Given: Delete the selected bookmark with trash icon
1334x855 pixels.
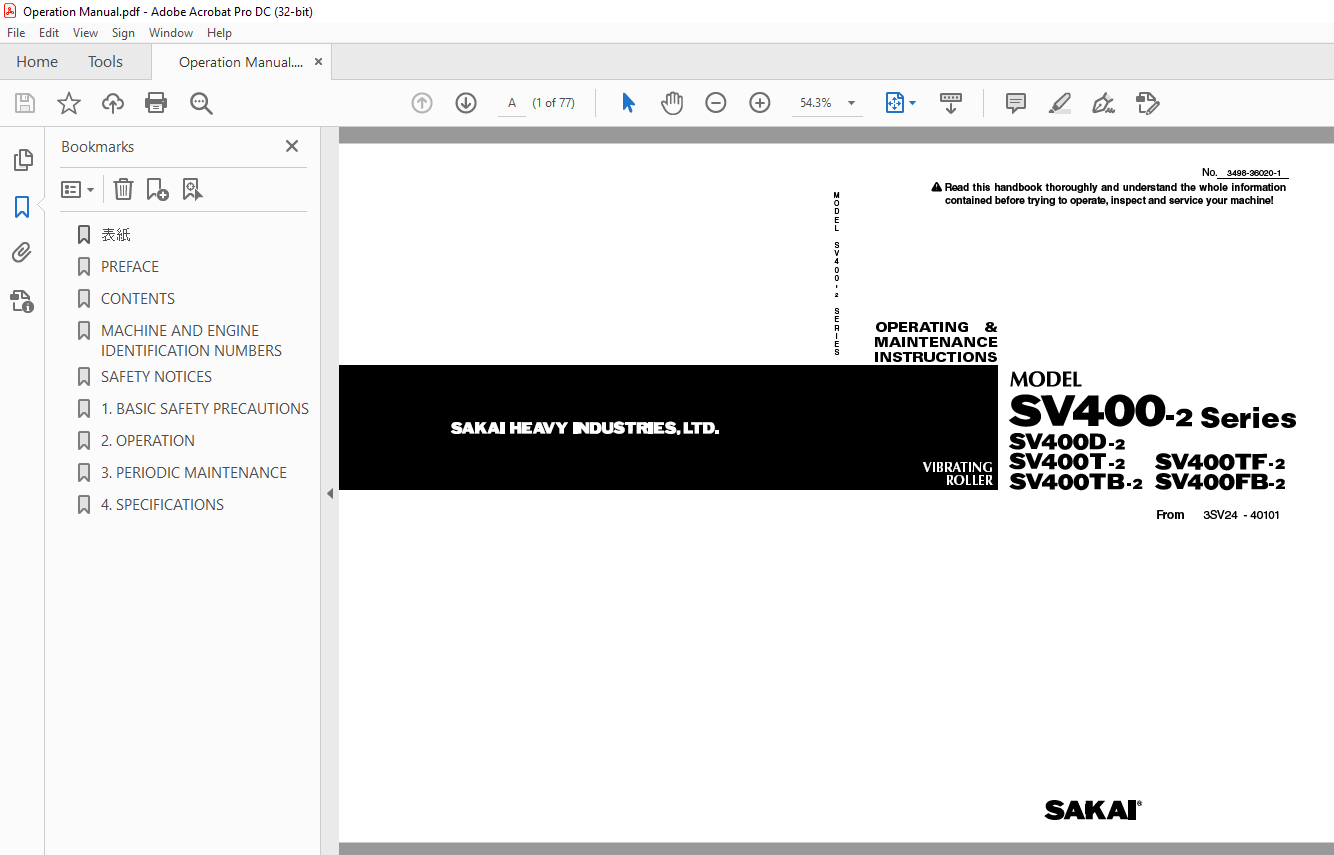Looking at the screenshot, I should [123, 189].
